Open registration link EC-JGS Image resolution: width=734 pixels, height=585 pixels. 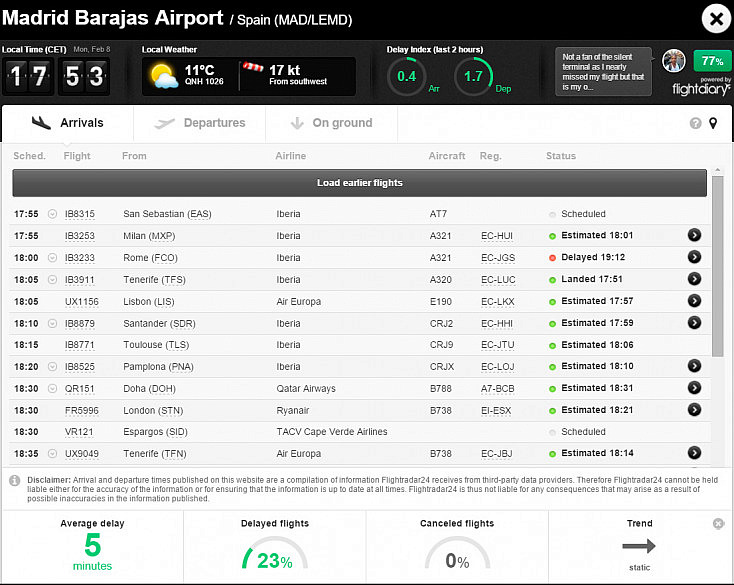click(498, 258)
